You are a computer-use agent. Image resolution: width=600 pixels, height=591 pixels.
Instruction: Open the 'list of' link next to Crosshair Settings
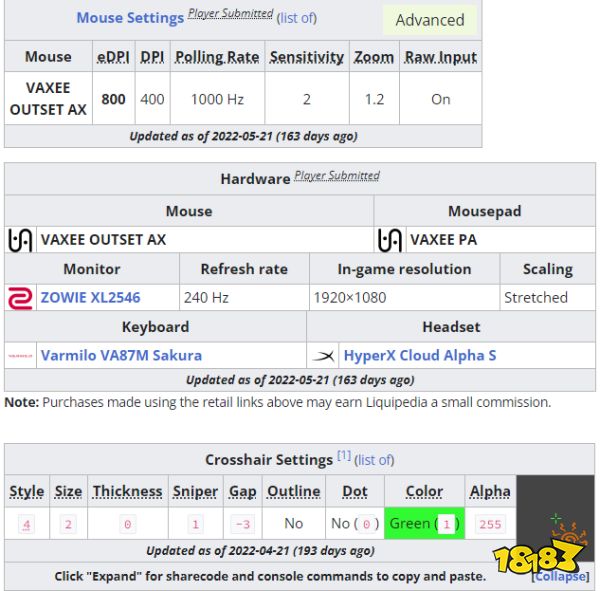374,460
